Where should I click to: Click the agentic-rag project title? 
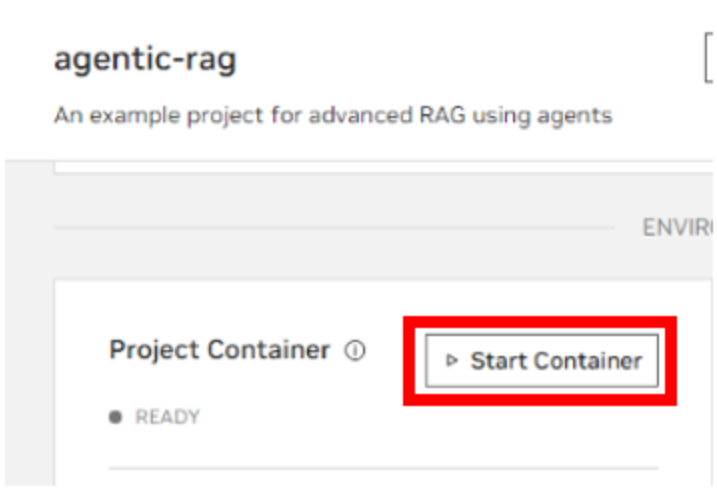[x=145, y=59]
